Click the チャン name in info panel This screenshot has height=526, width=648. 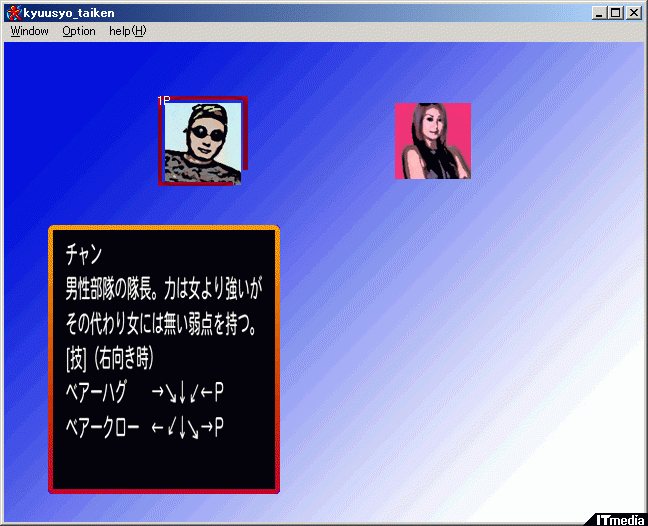pyautogui.click(x=85, y=253)
